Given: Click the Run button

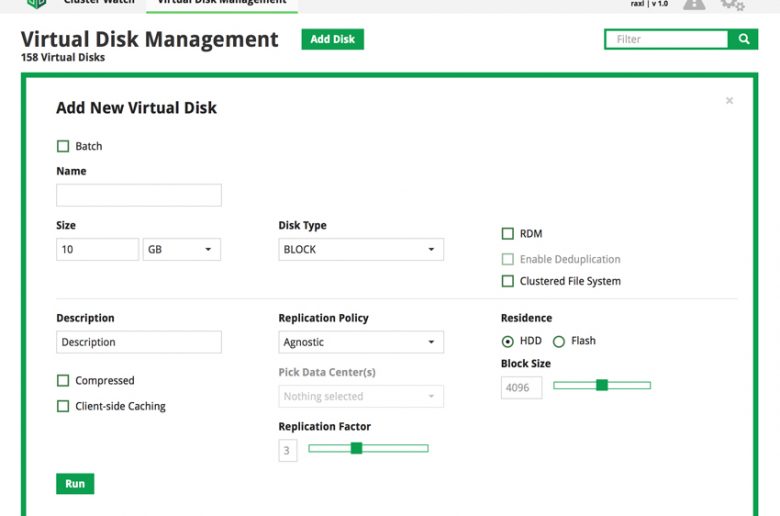Looking at the screenshot, I should pyautogui.click(x=75, y=484).
